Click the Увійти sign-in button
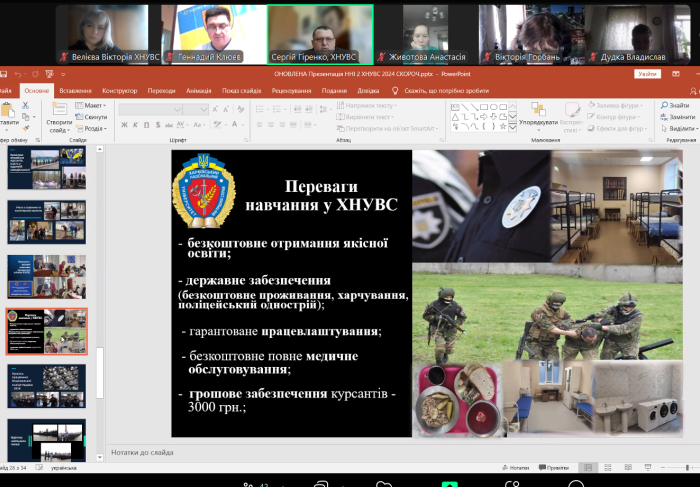This screenshot has width=700, height=487. point(648,74)
